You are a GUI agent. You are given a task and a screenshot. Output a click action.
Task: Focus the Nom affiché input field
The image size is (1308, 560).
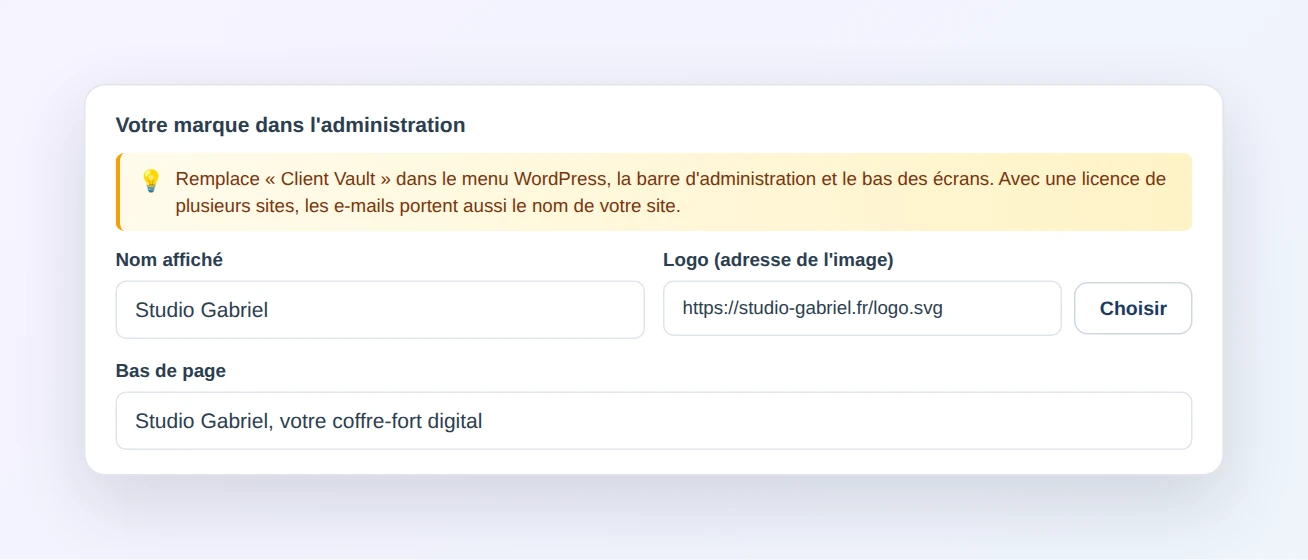[380, 309]
